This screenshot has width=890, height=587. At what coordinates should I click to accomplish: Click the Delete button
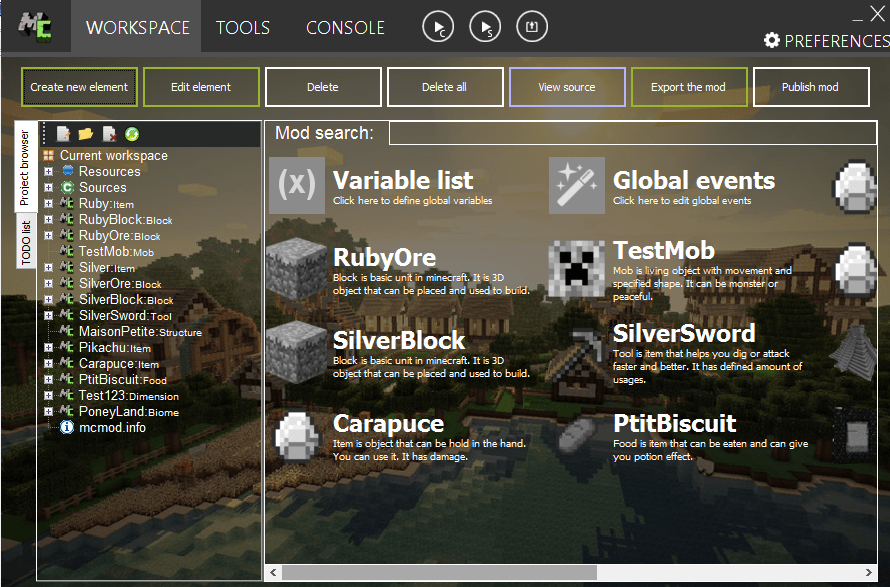pyautogui.click(x=323, y=87)
